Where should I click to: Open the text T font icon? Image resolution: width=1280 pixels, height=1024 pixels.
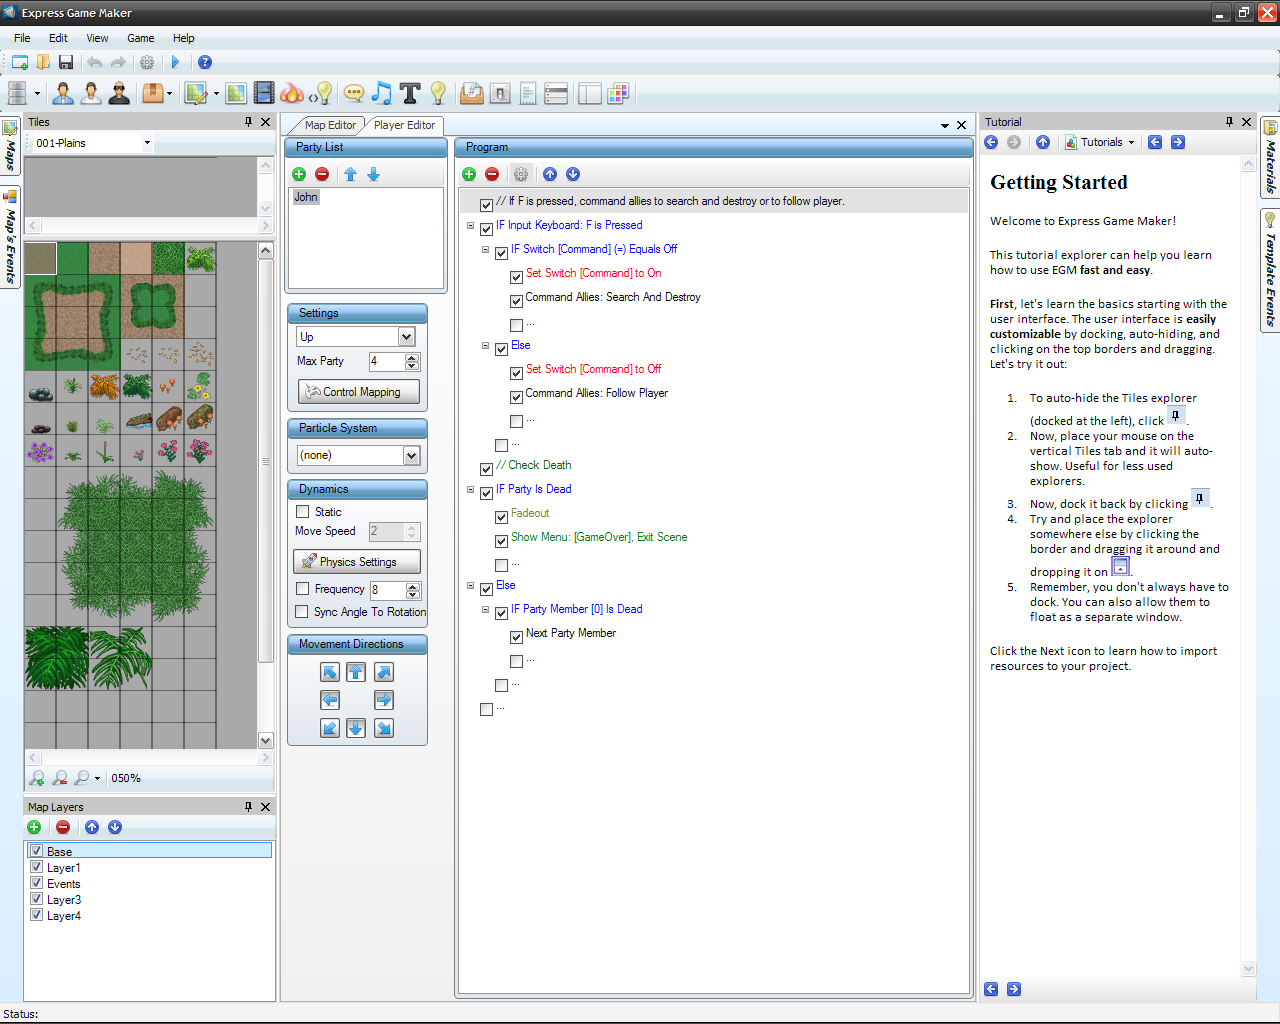tap(410, 93)
